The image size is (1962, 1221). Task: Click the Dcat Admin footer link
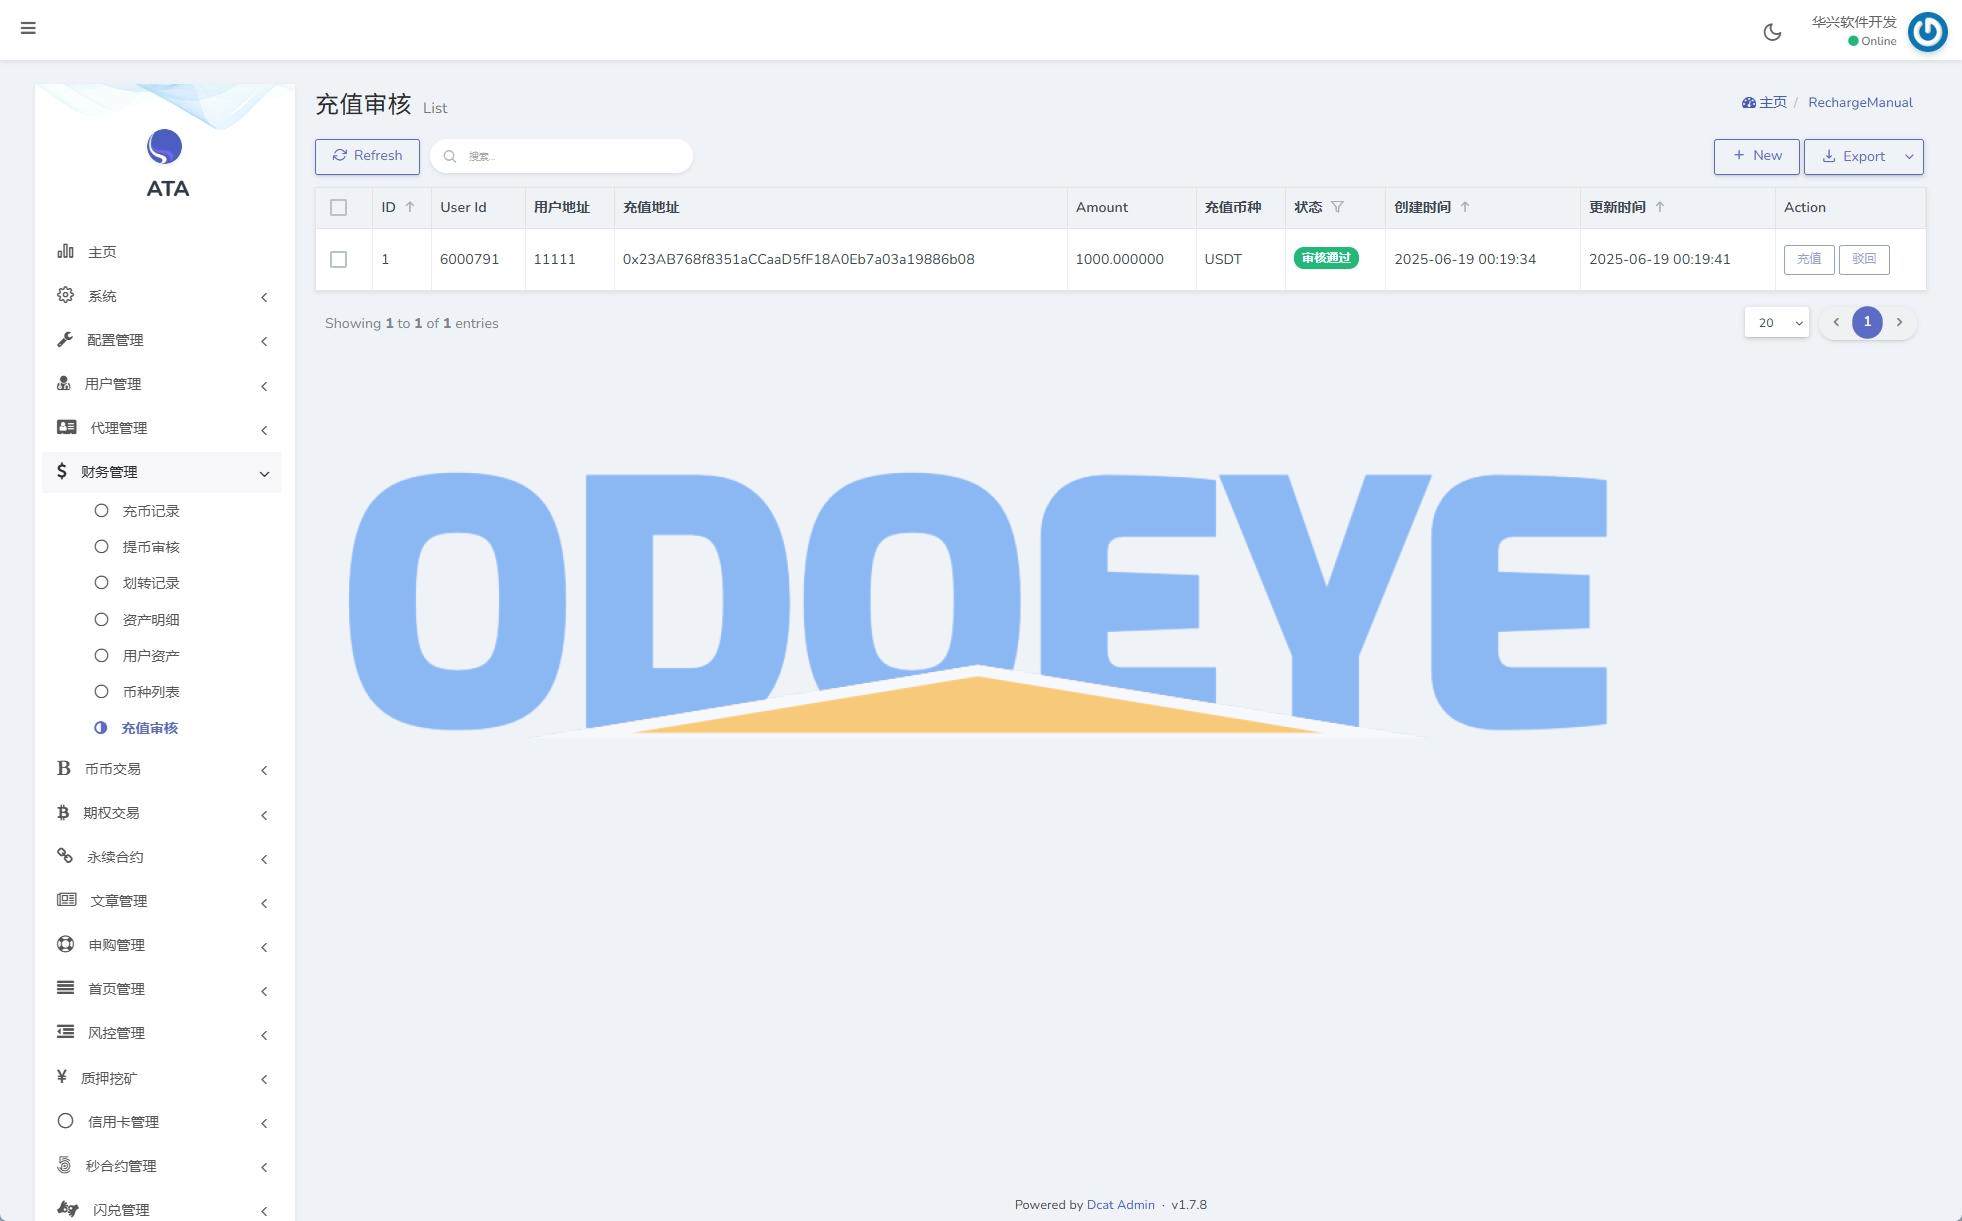click(1120, 1204)
